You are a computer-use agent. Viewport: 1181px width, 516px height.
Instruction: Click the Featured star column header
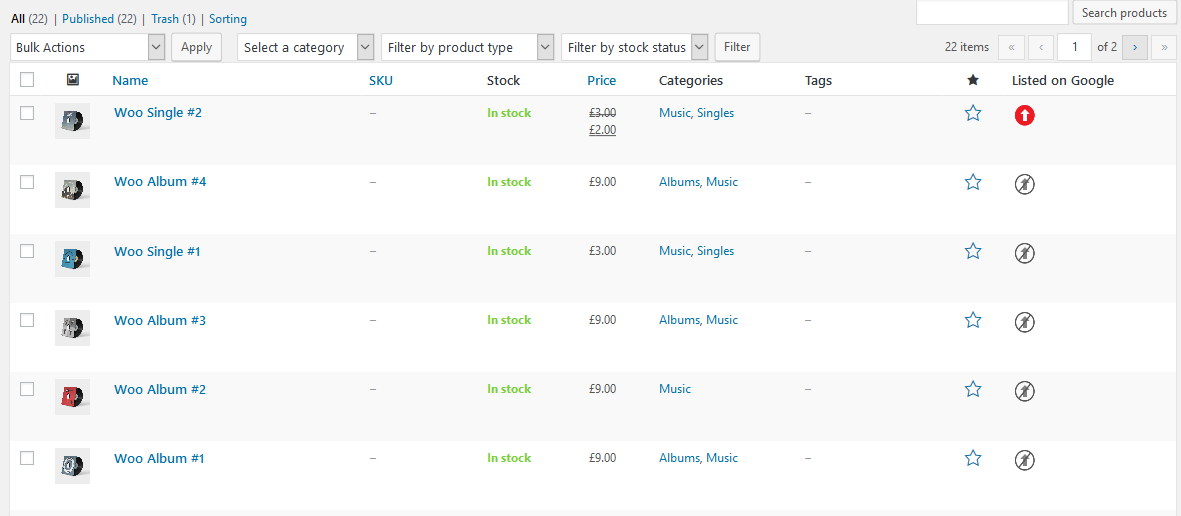973,81
